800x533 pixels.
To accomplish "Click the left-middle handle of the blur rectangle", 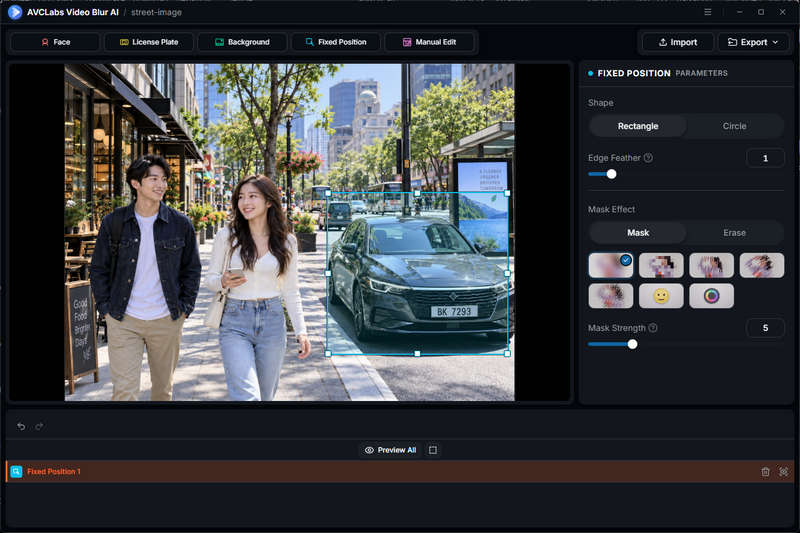I will pyautogui.click(x=328, y=273).
